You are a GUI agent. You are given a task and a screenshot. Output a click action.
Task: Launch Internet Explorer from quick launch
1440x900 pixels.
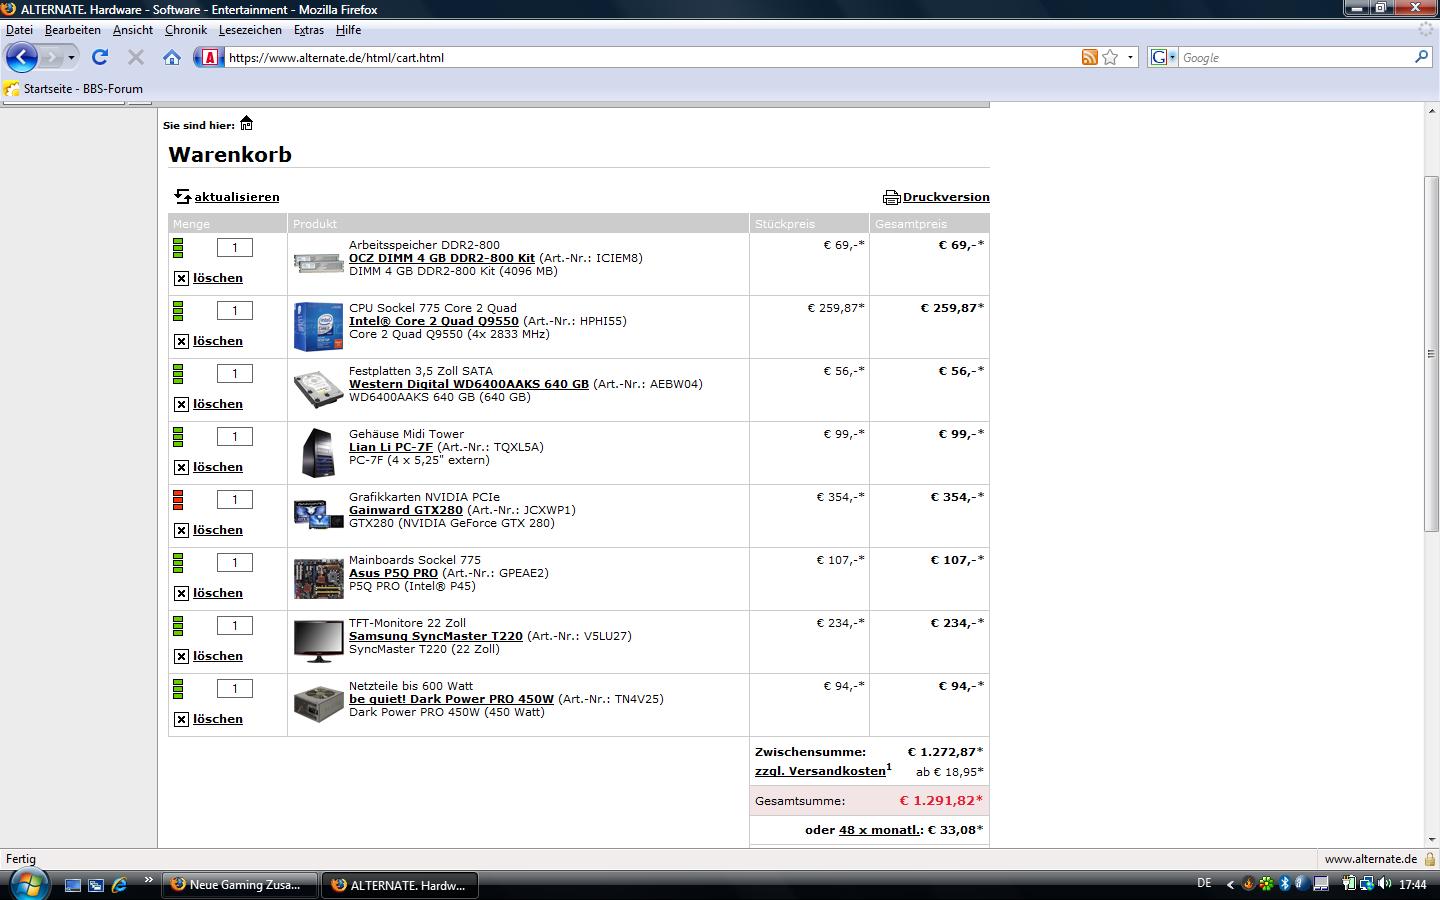click(x=119, y=885)
